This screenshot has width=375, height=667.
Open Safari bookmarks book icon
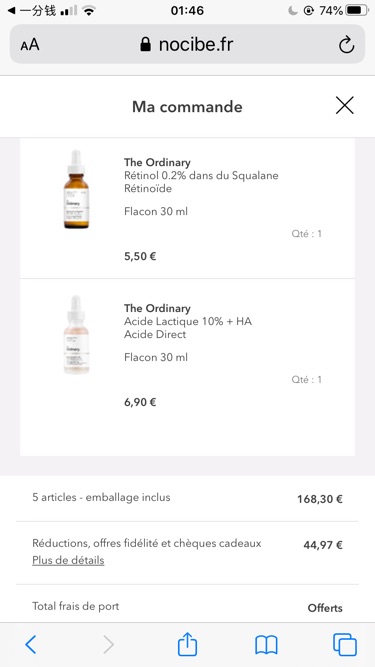pyautogui.click(x=266, y=645)
